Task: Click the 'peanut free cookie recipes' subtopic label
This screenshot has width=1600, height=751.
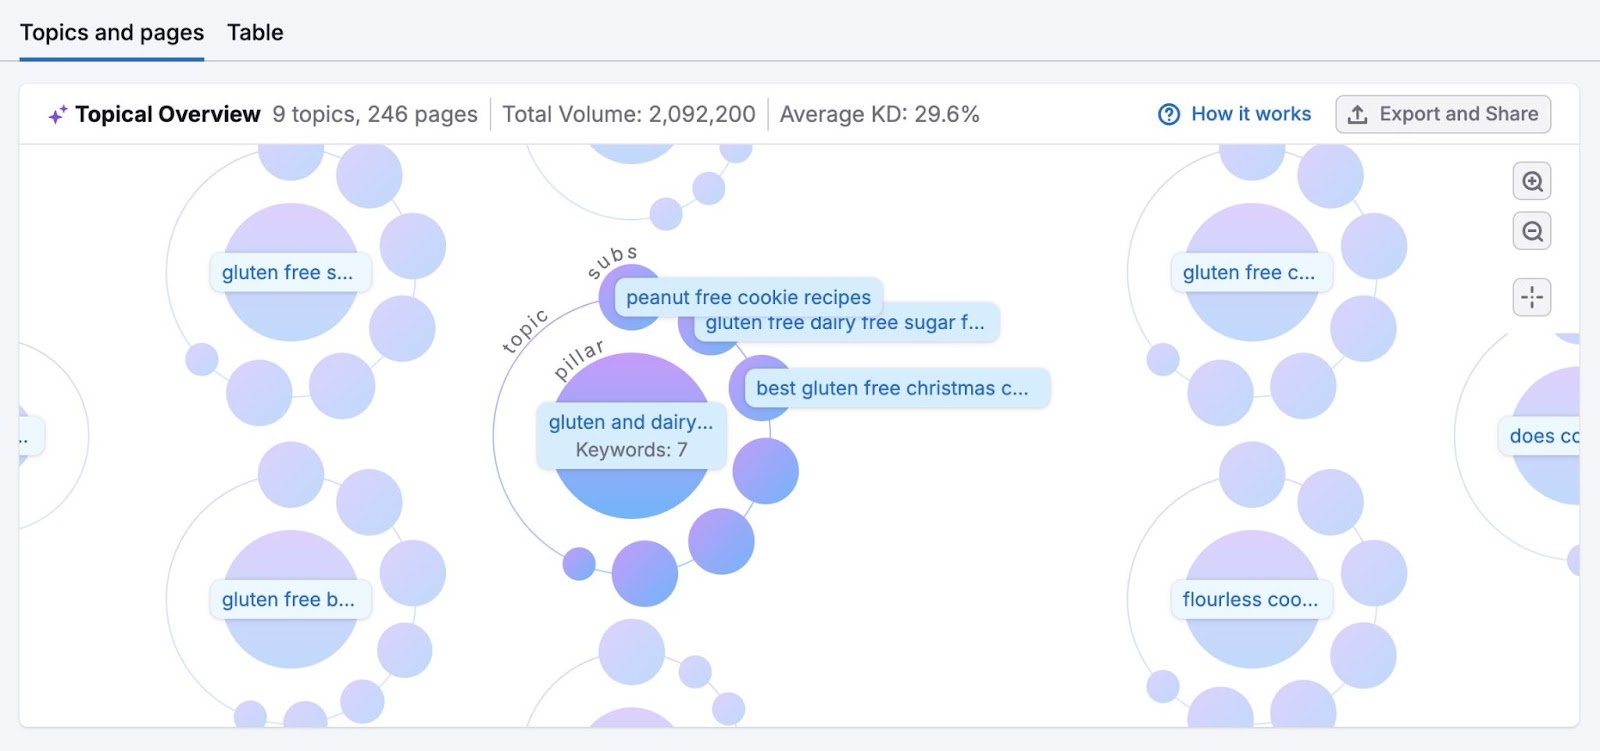Action: [748, 297]
